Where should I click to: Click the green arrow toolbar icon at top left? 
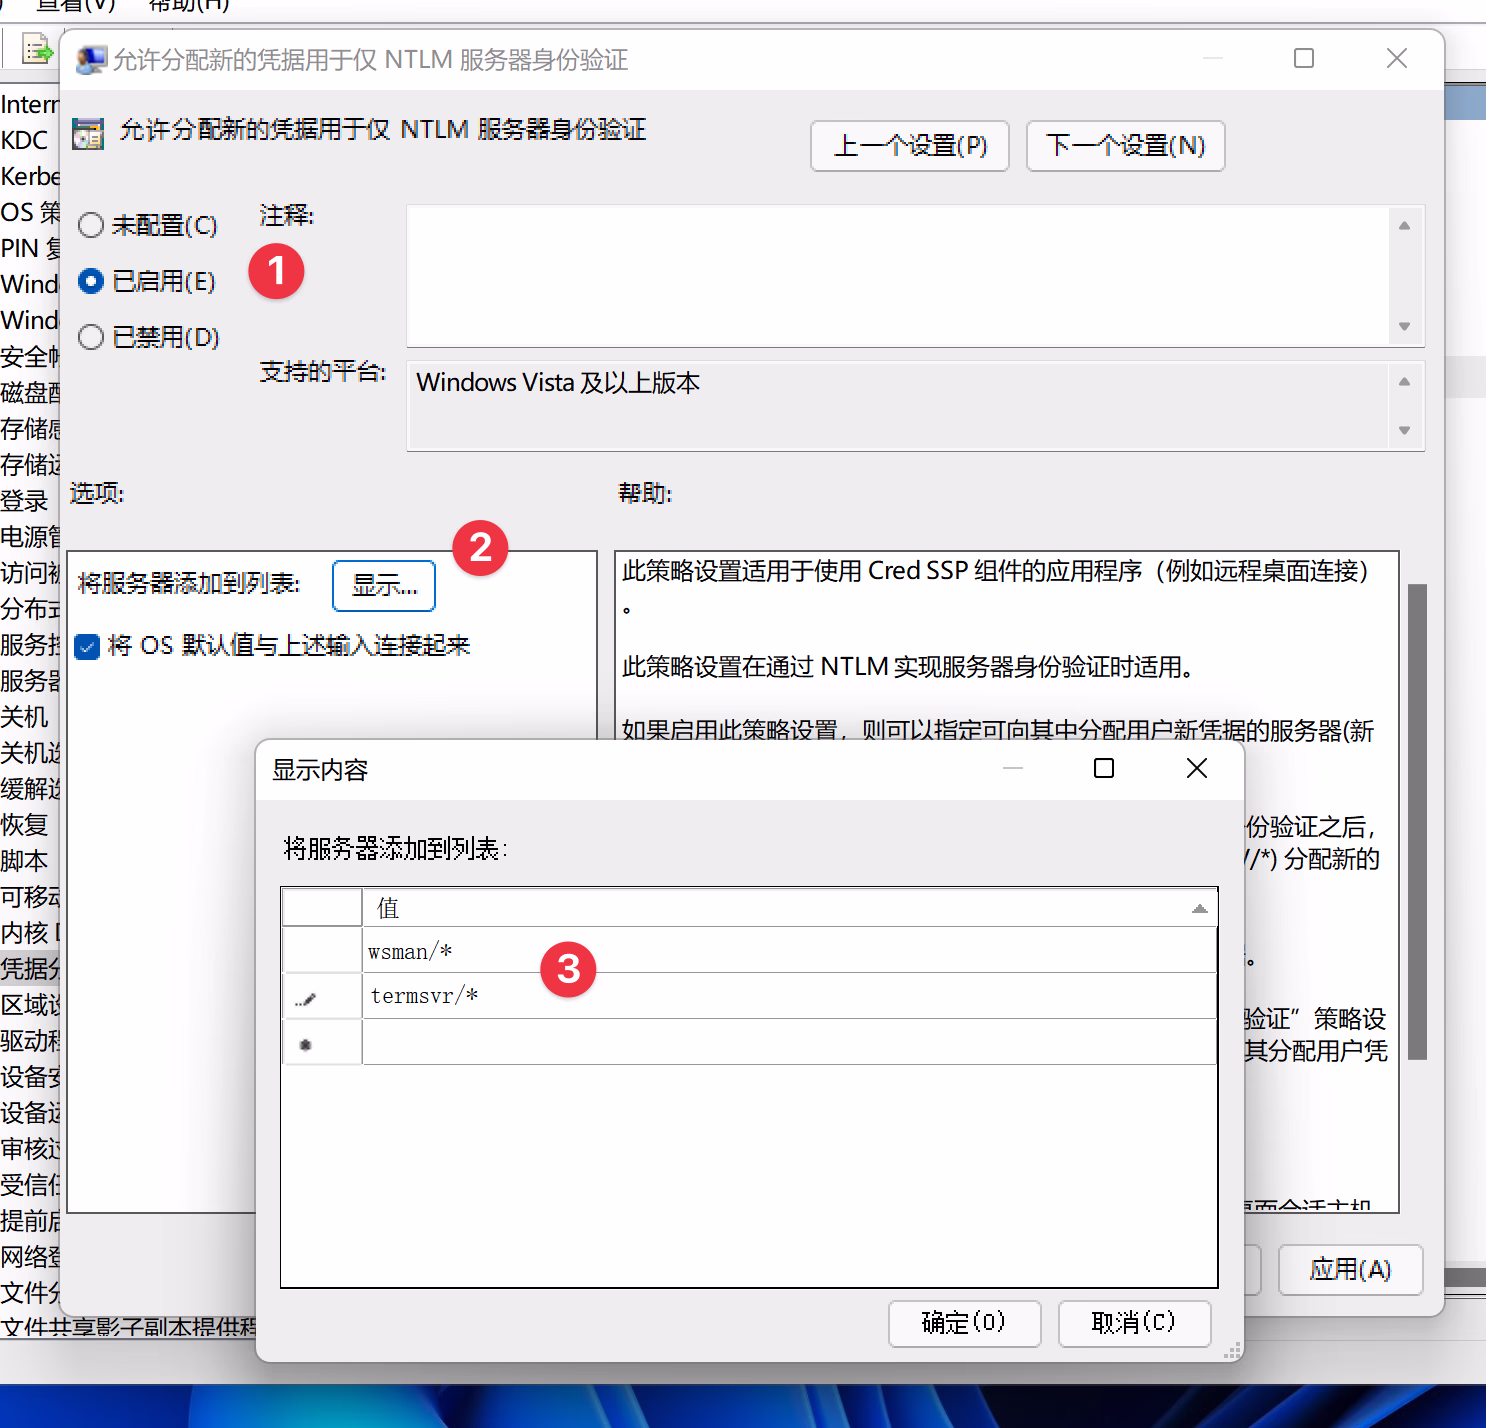(x=37, y=48)
